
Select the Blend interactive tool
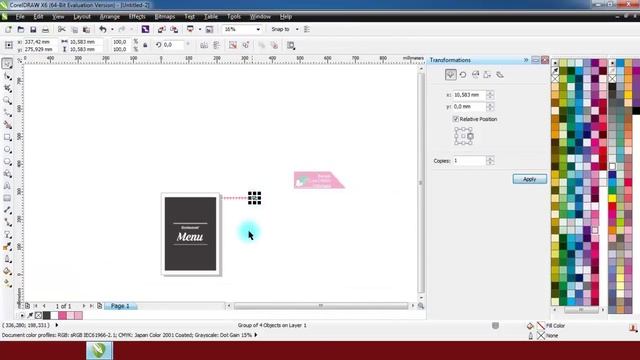(x=7, y=235)
